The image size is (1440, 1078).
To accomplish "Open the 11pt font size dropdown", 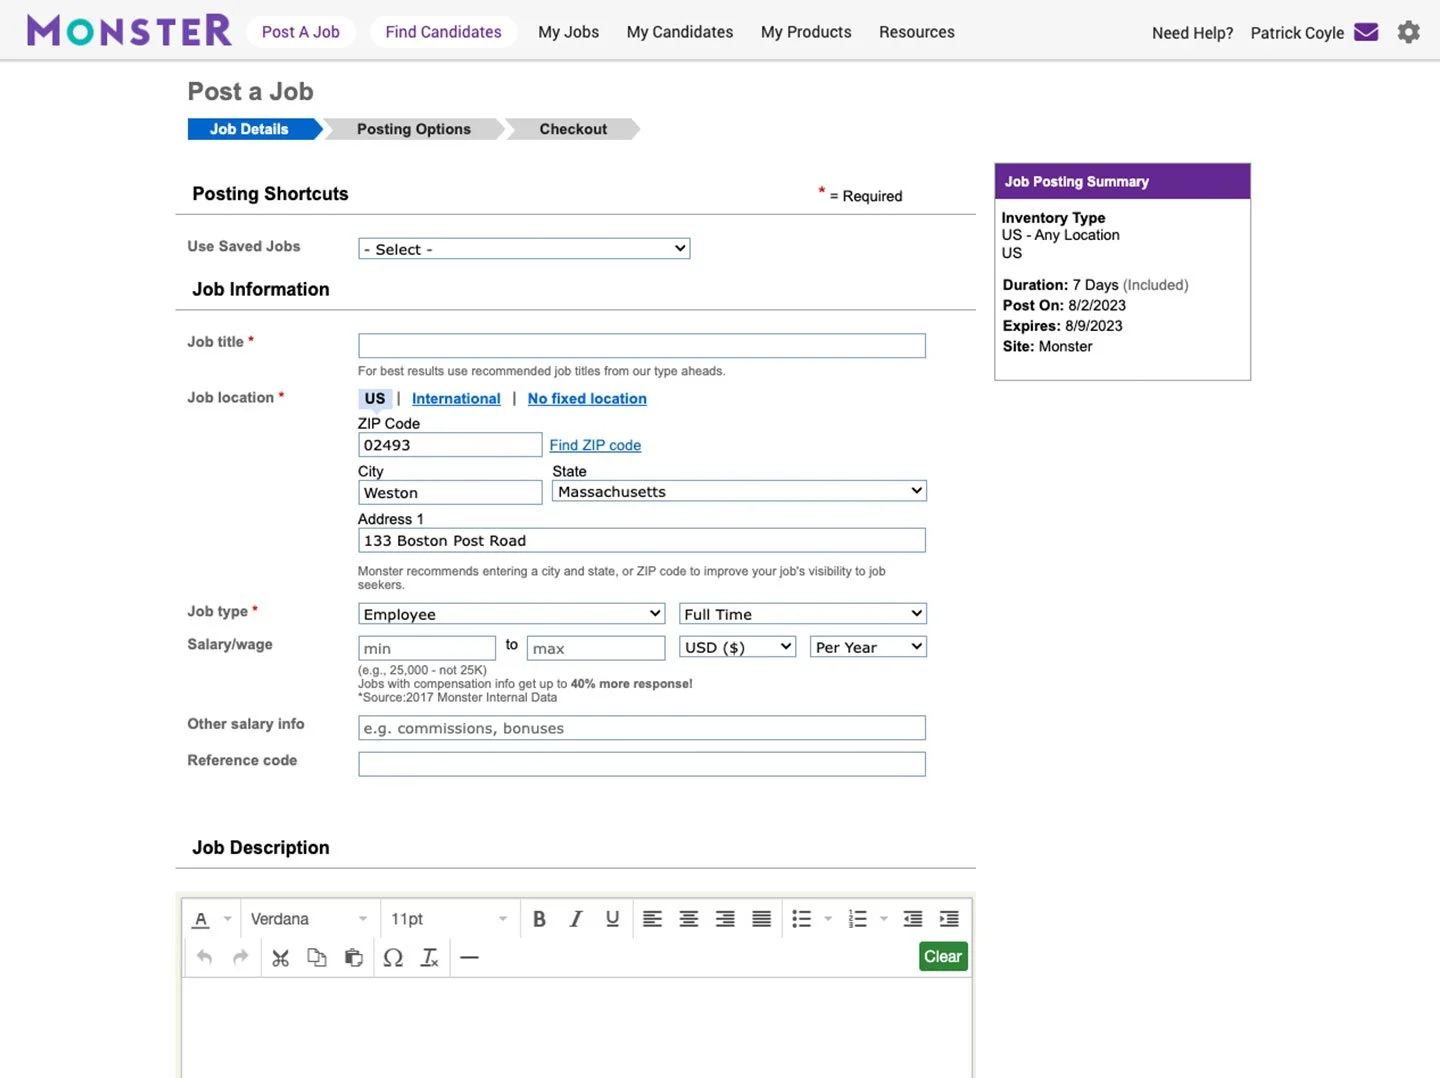I will click(449, 919).
